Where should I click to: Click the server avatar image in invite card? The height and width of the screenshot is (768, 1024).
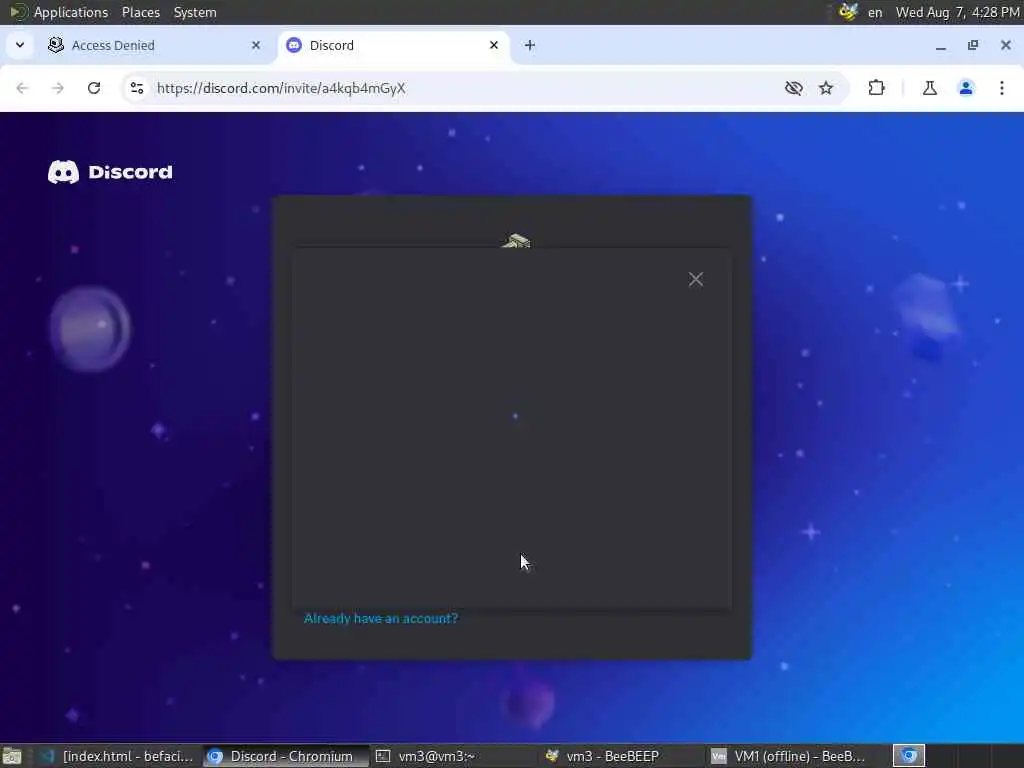tap(516, 241)
